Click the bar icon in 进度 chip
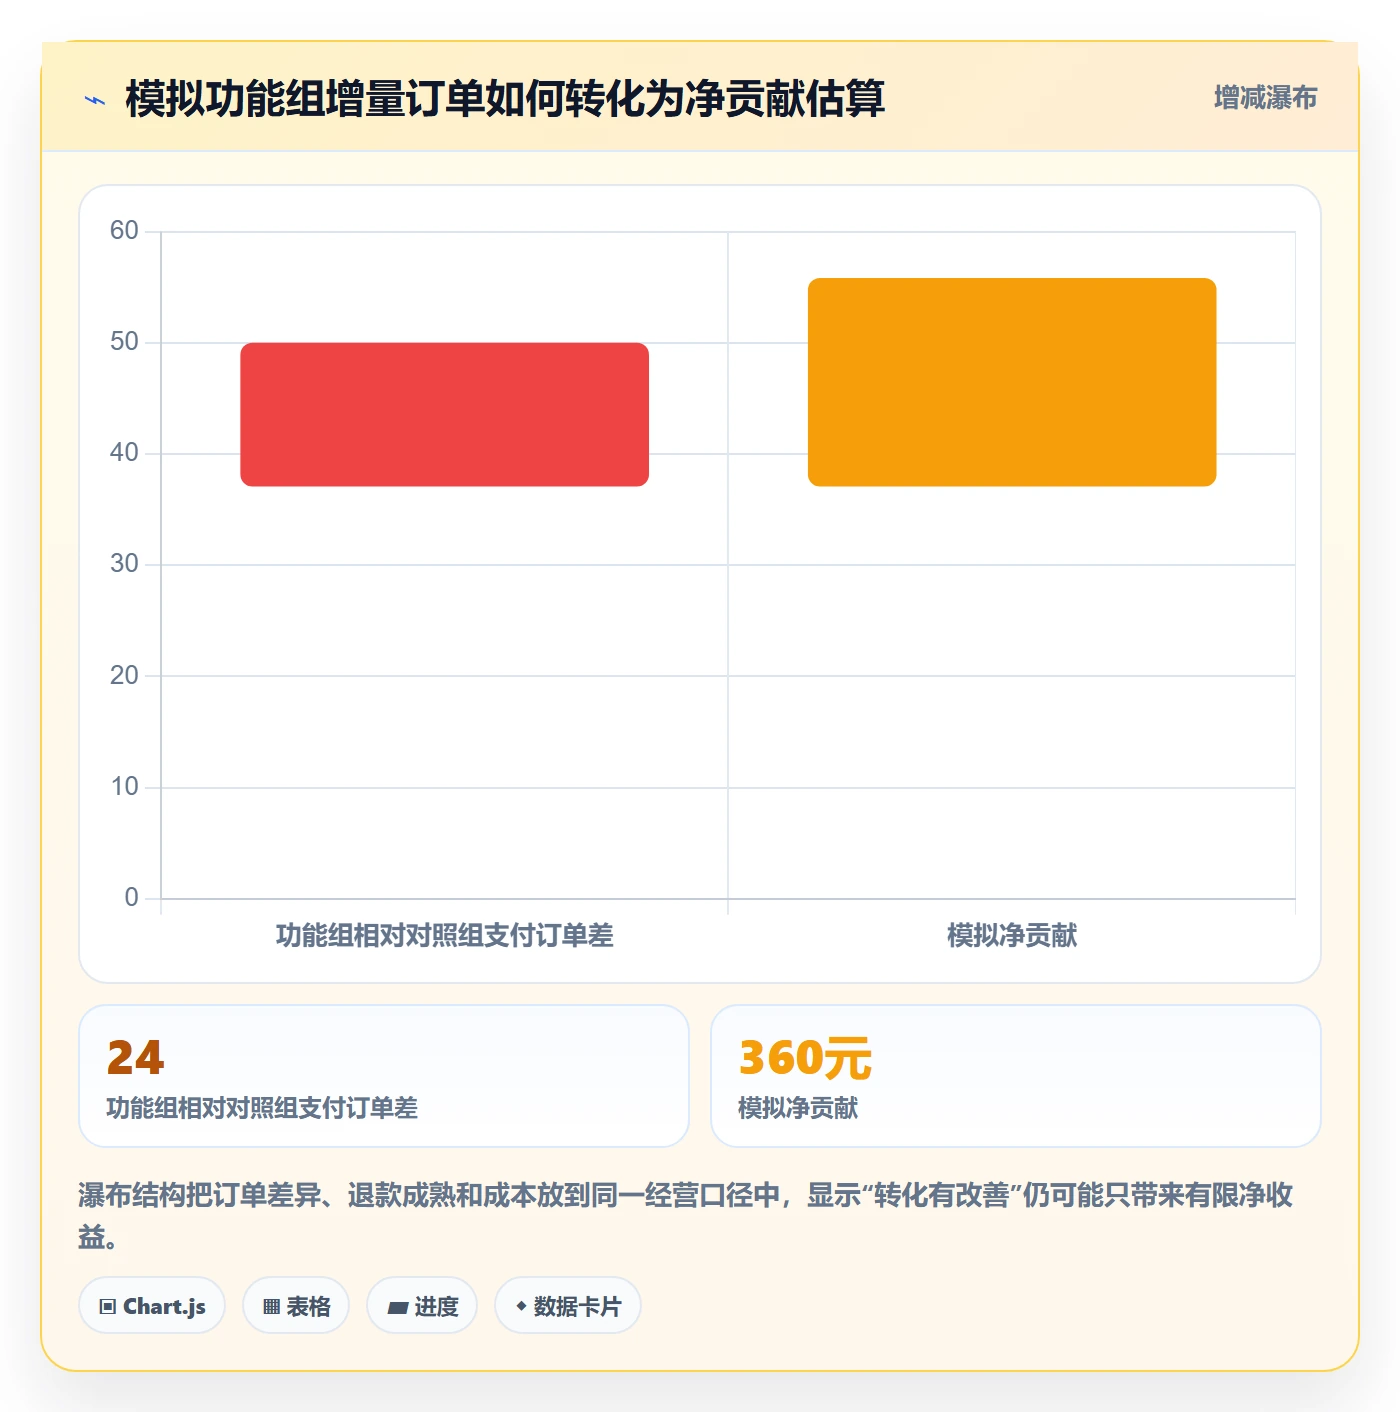The height and width of the screenshot is (1412, 1400). 397,1307
